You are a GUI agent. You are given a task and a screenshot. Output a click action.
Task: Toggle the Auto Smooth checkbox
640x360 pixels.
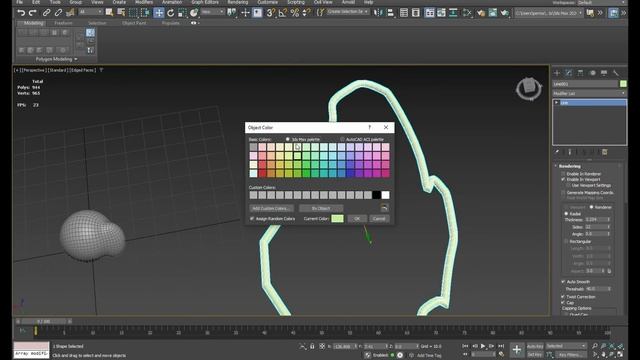[x=563, y=282]
